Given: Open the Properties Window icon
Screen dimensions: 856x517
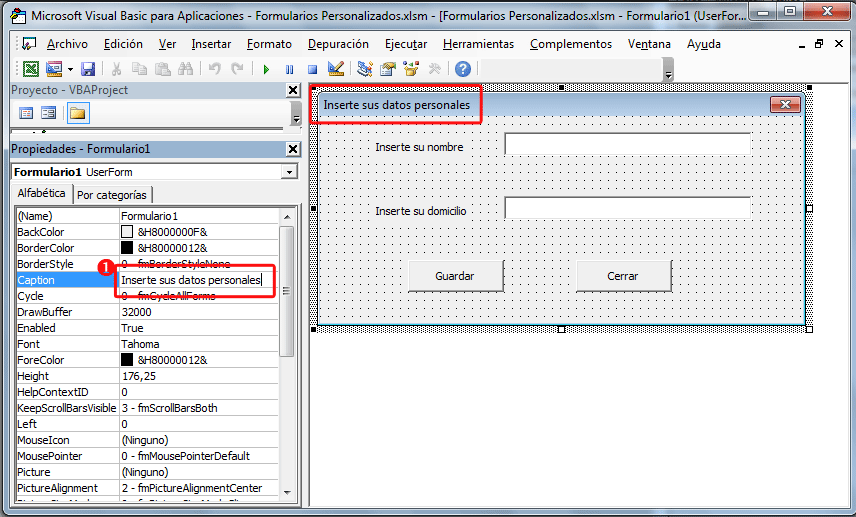Looking at the screenshot, I should pos(388,69).
